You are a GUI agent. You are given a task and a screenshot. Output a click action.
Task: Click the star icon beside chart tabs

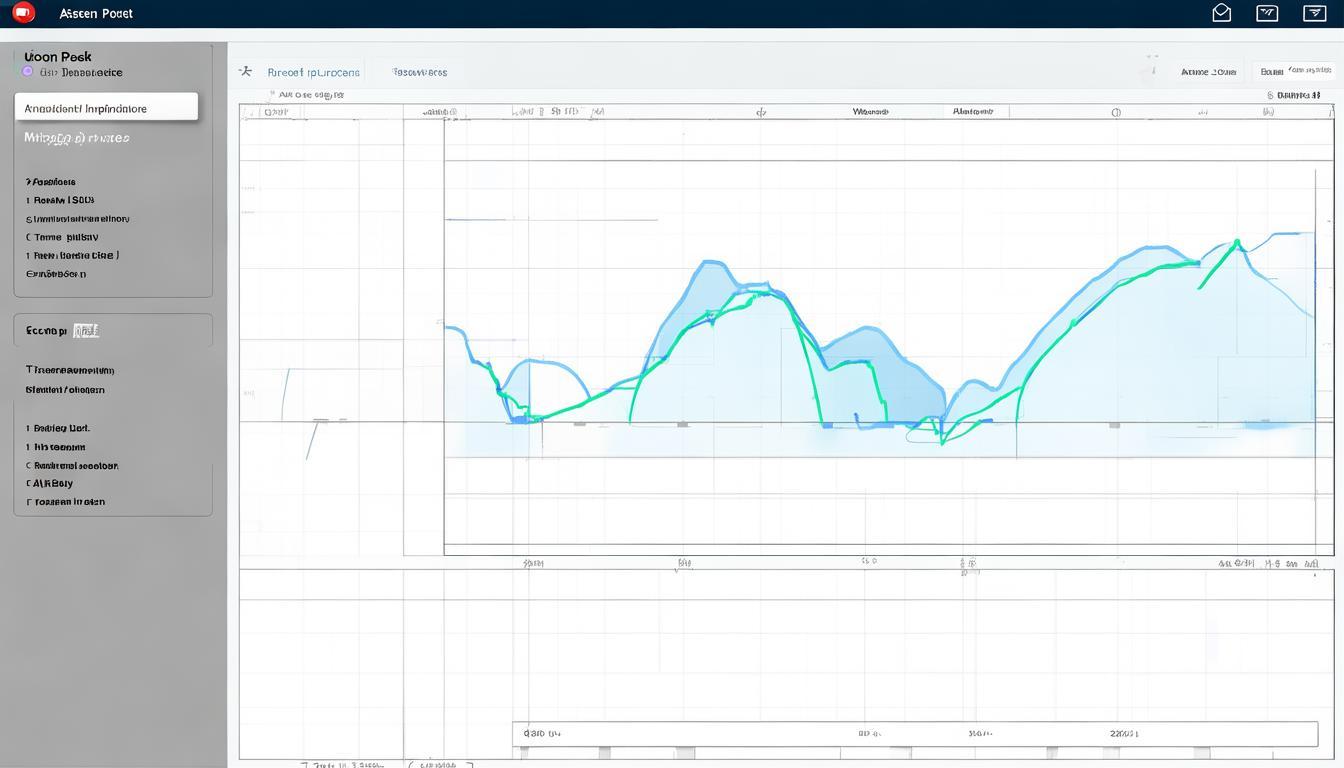(x=245, y=71)
